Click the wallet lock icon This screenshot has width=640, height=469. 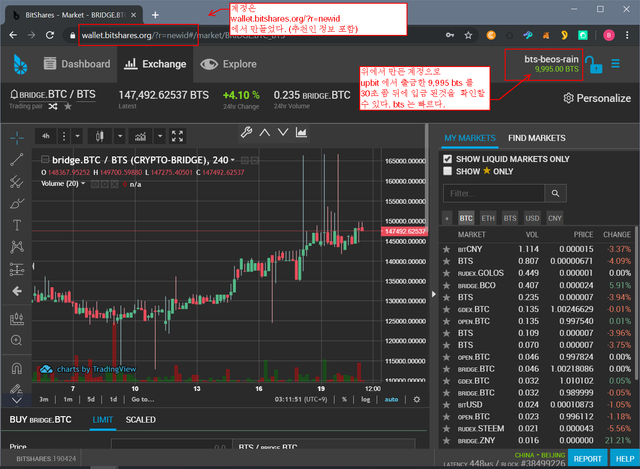pyautogui.click(x=593, y=64)
